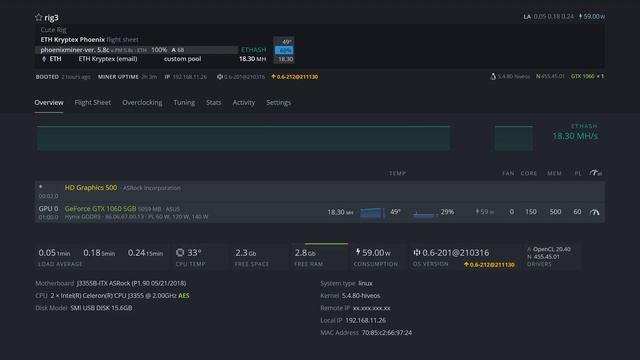Click the GPU 0 core value 150

531,212
